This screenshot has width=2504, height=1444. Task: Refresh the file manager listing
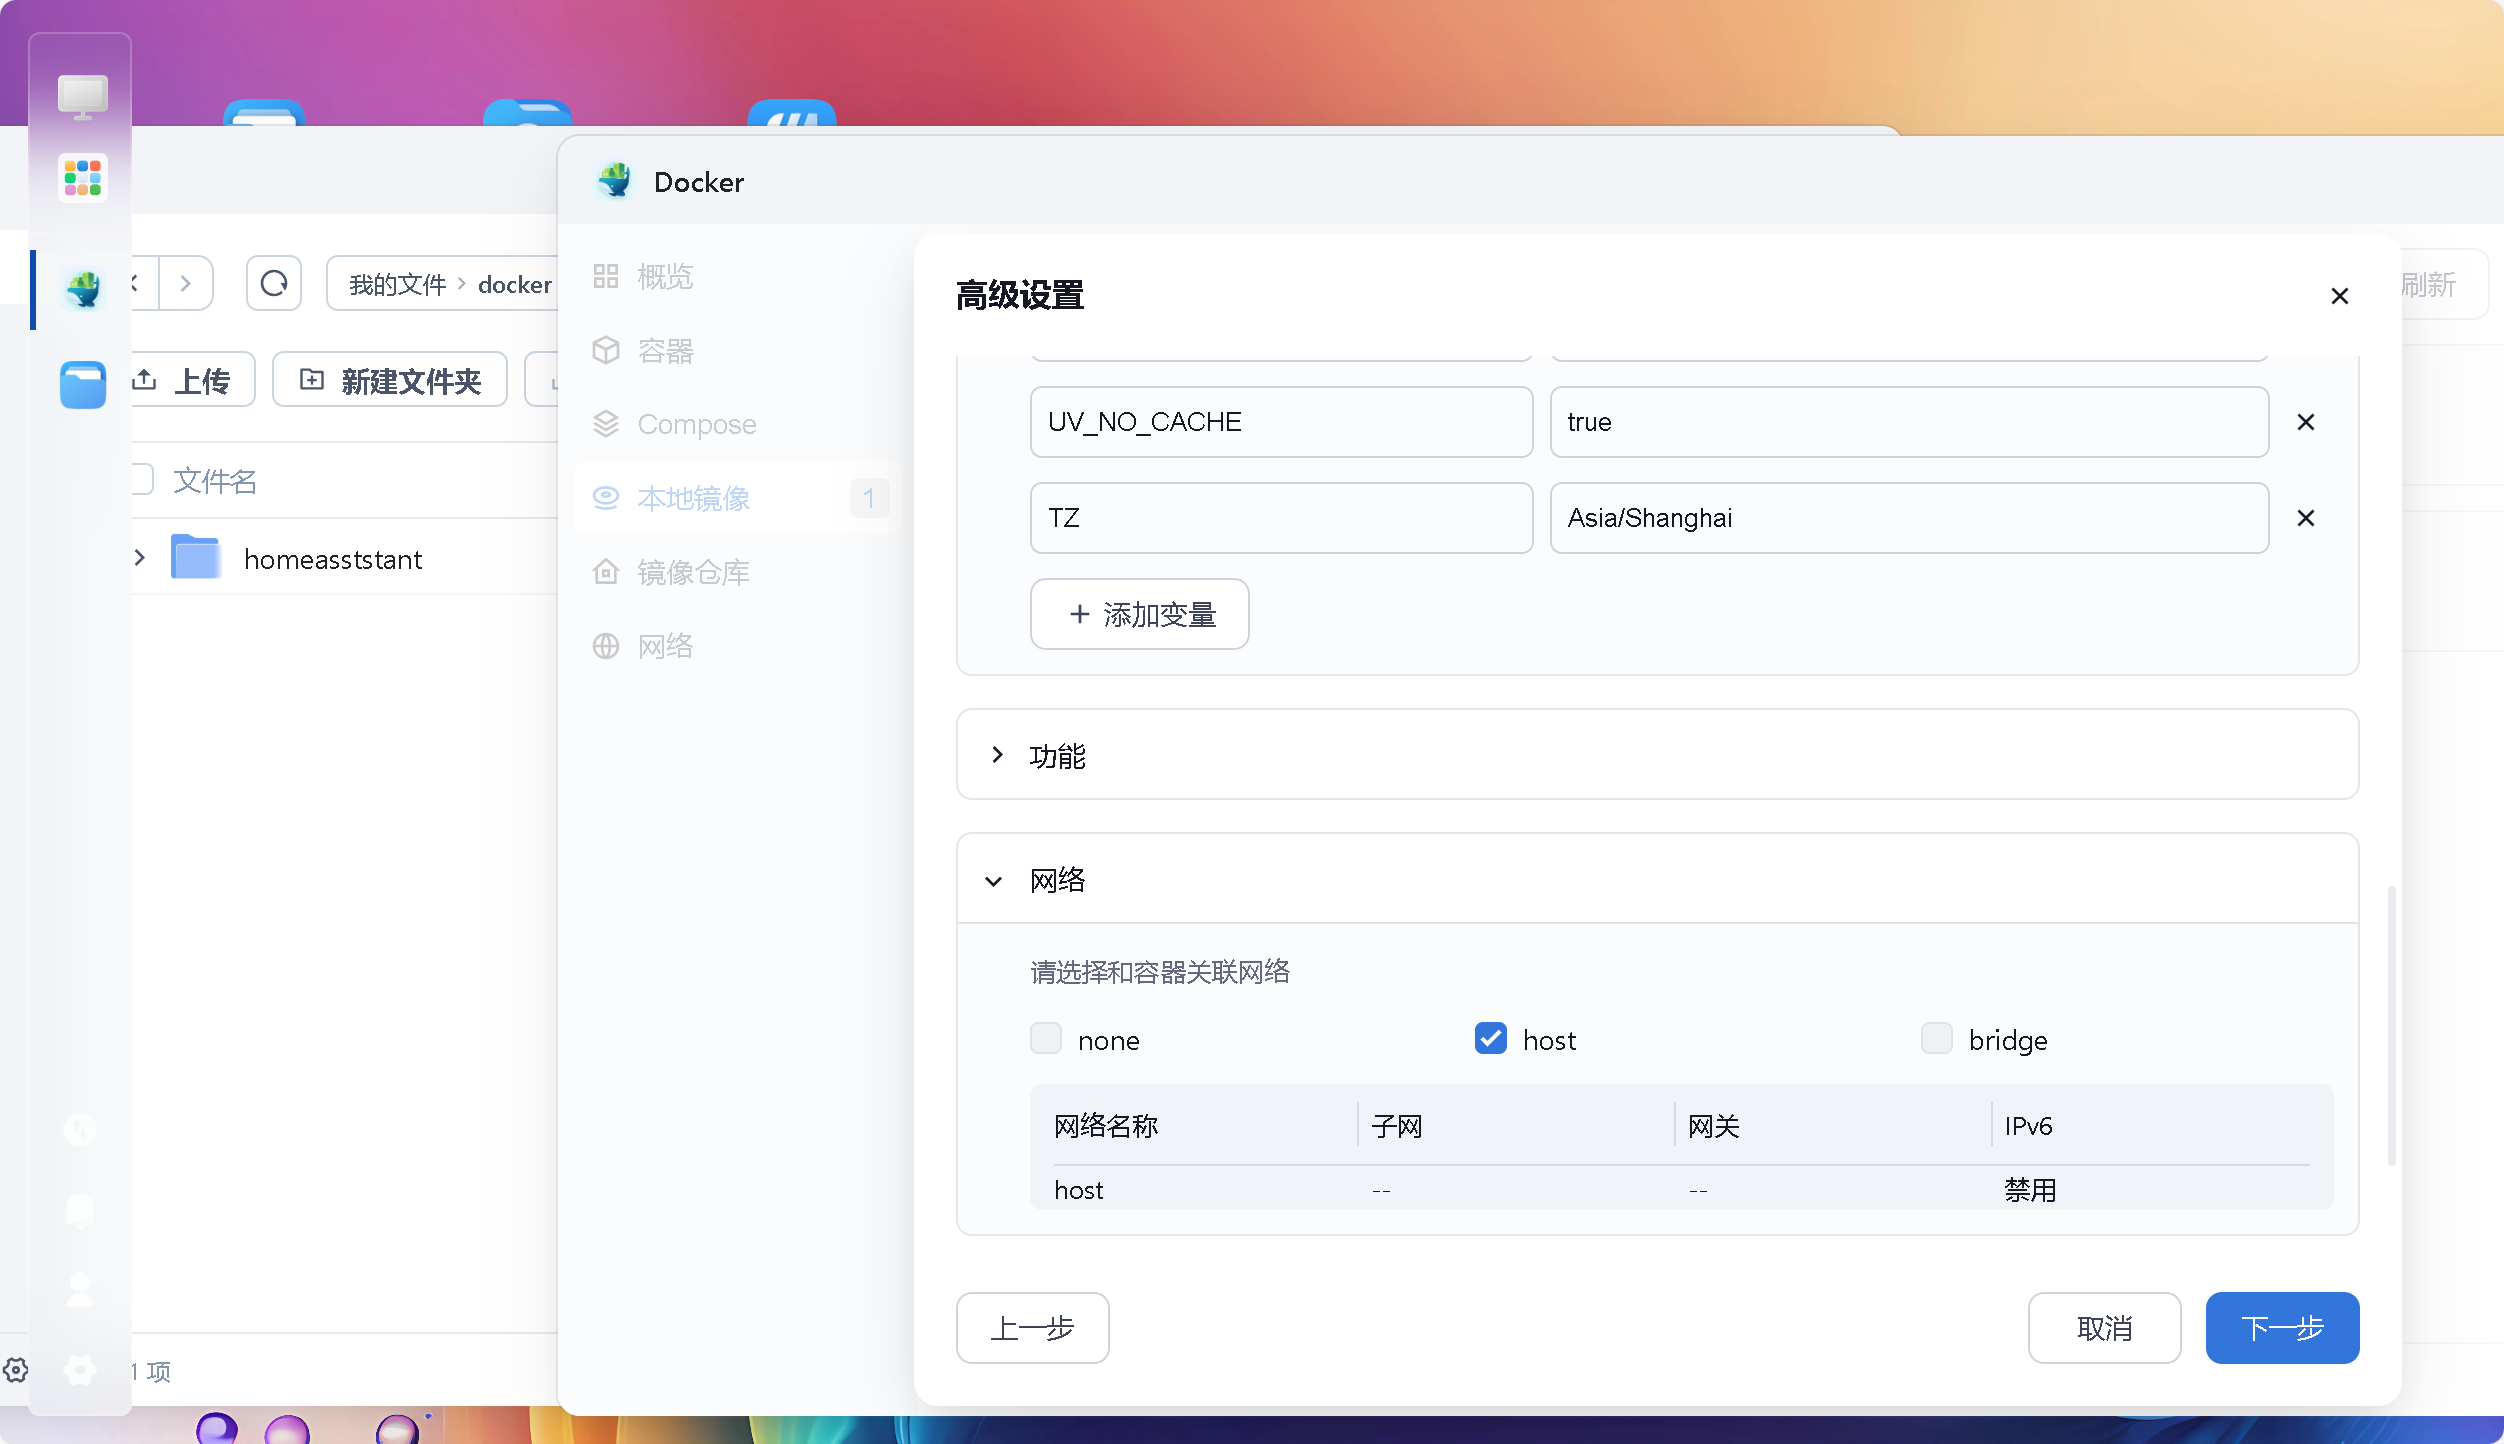[x=274, y=283]
